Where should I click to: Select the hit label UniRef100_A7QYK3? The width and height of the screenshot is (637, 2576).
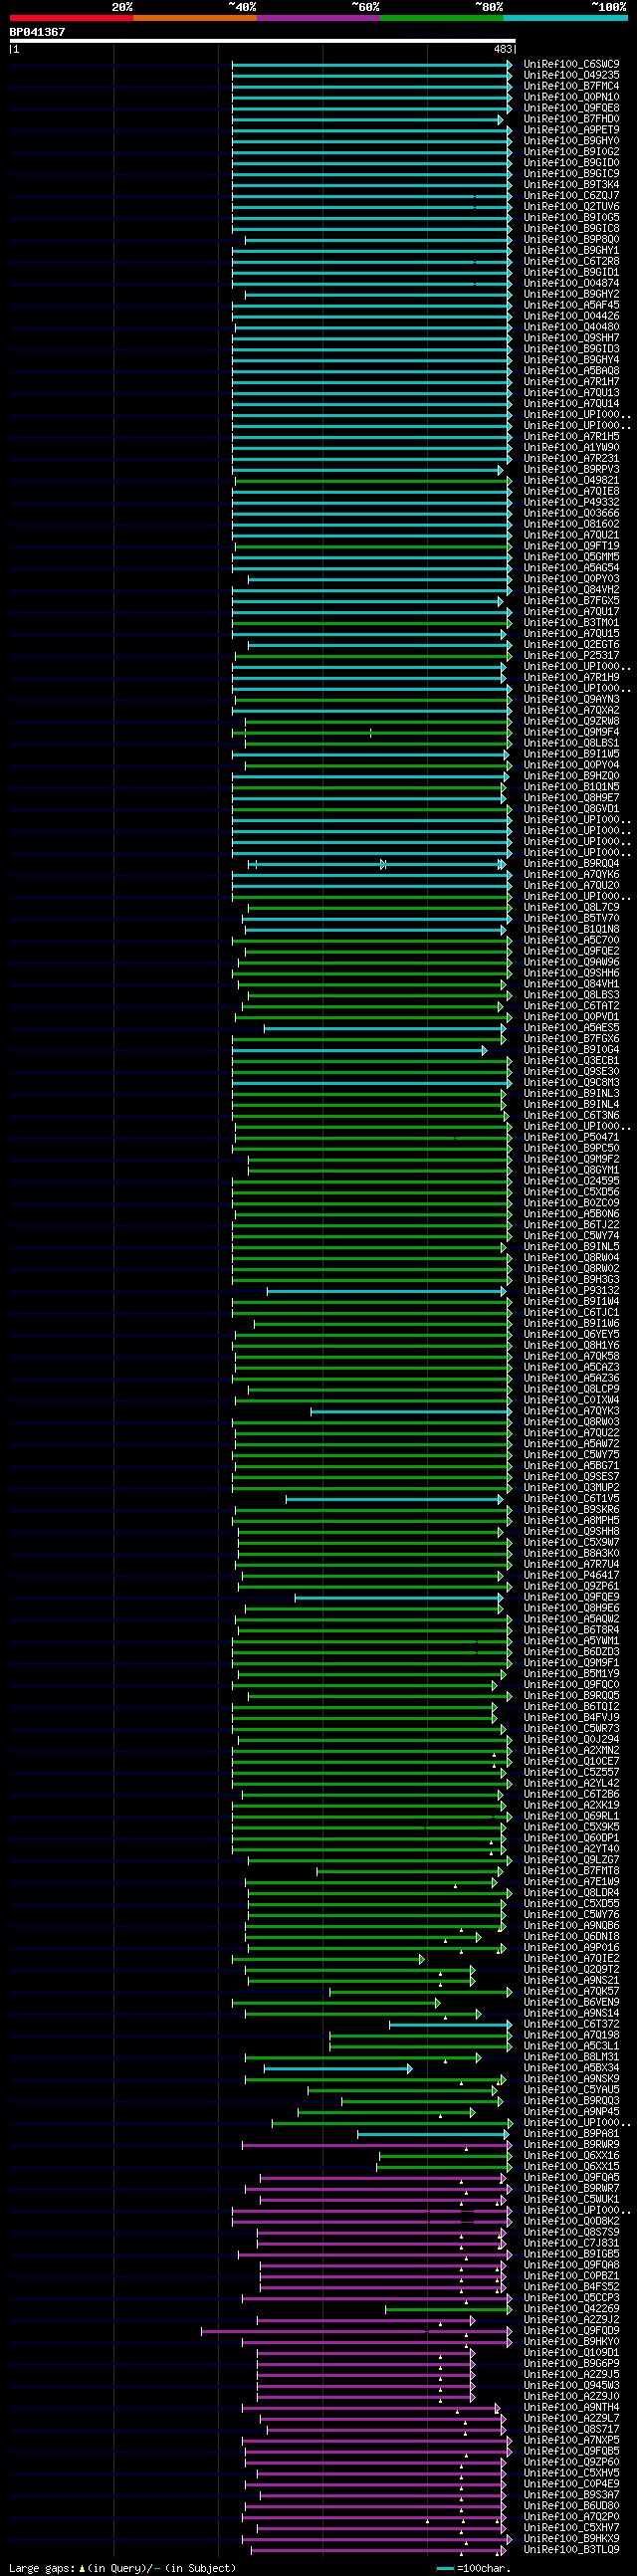[571, 1411]
